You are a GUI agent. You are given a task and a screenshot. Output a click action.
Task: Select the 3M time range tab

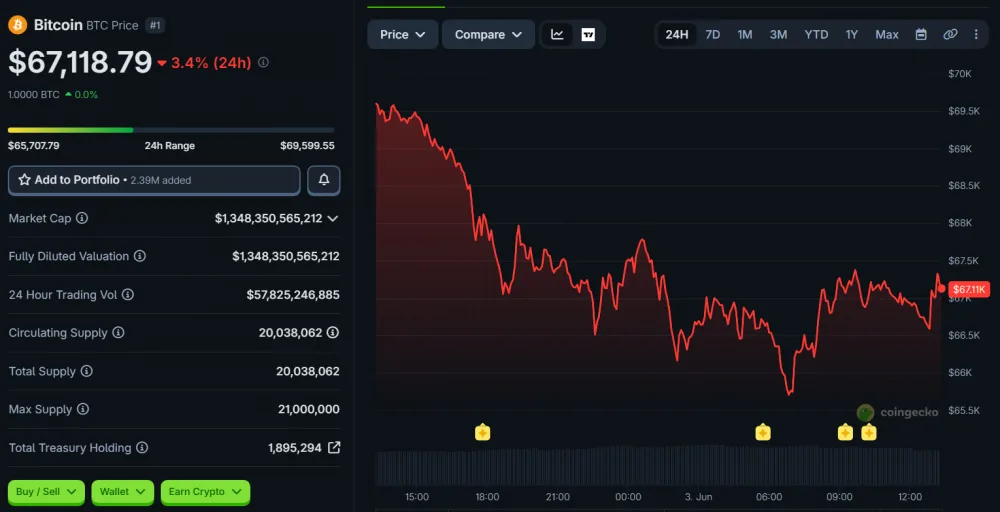coord(778,34)
